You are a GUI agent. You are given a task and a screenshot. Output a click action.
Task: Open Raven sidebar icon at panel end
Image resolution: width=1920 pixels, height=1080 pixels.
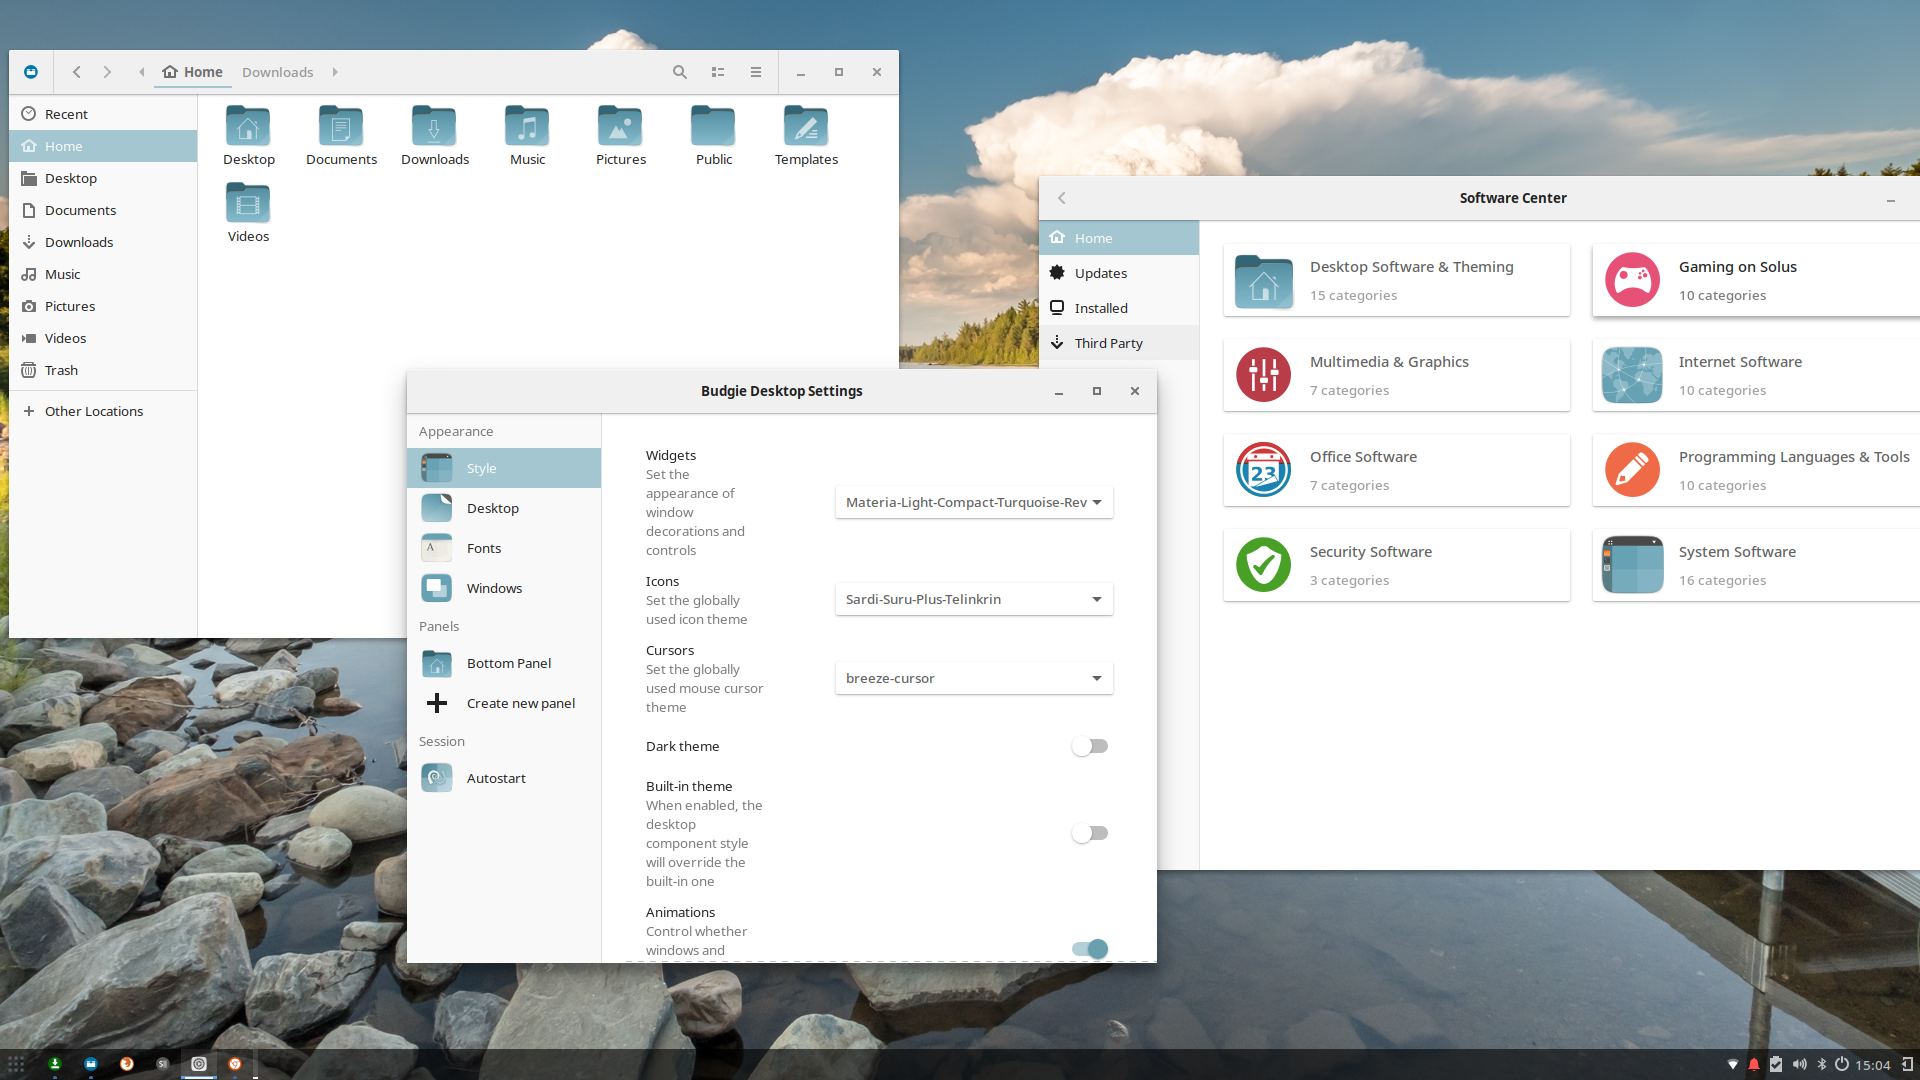[1907, 1065]
